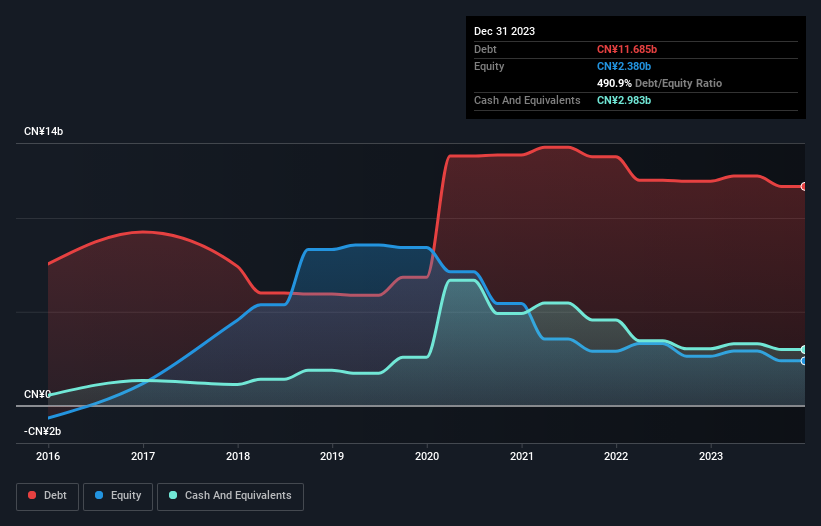Select the teal Cash end-point marker

pos(804,349)
